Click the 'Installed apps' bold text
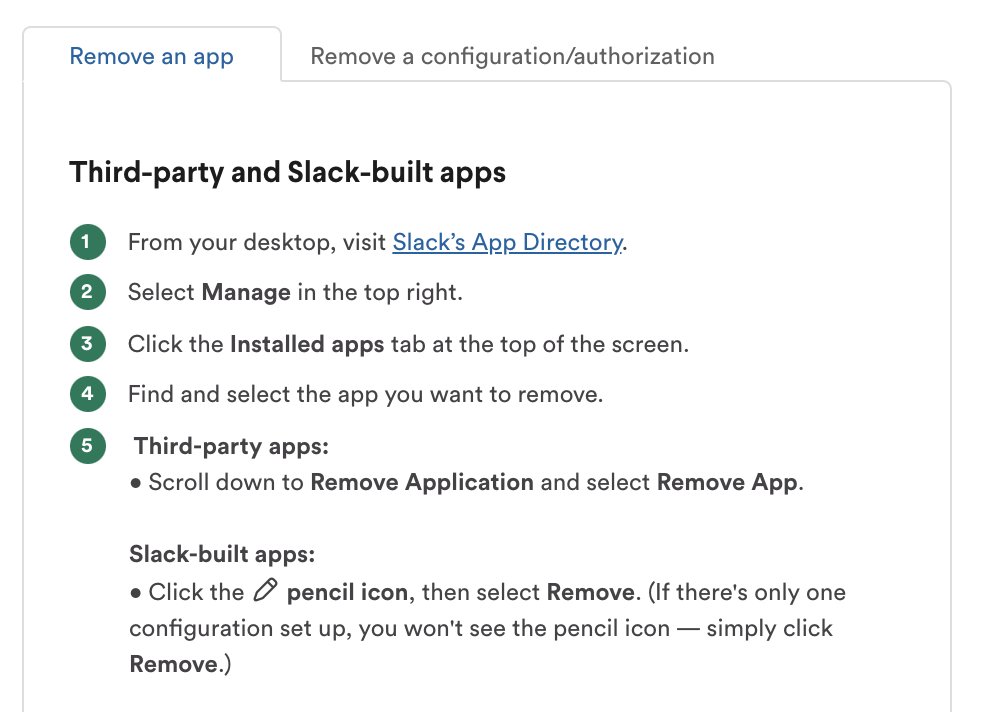The height and width of the screenshot is (712, 994). click(307, 344)
